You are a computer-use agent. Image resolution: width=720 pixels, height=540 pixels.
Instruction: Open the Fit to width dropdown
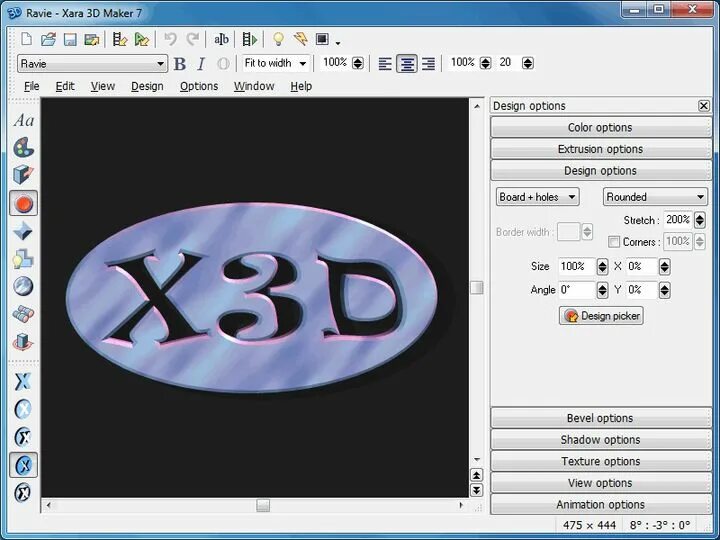coord(276,63)
